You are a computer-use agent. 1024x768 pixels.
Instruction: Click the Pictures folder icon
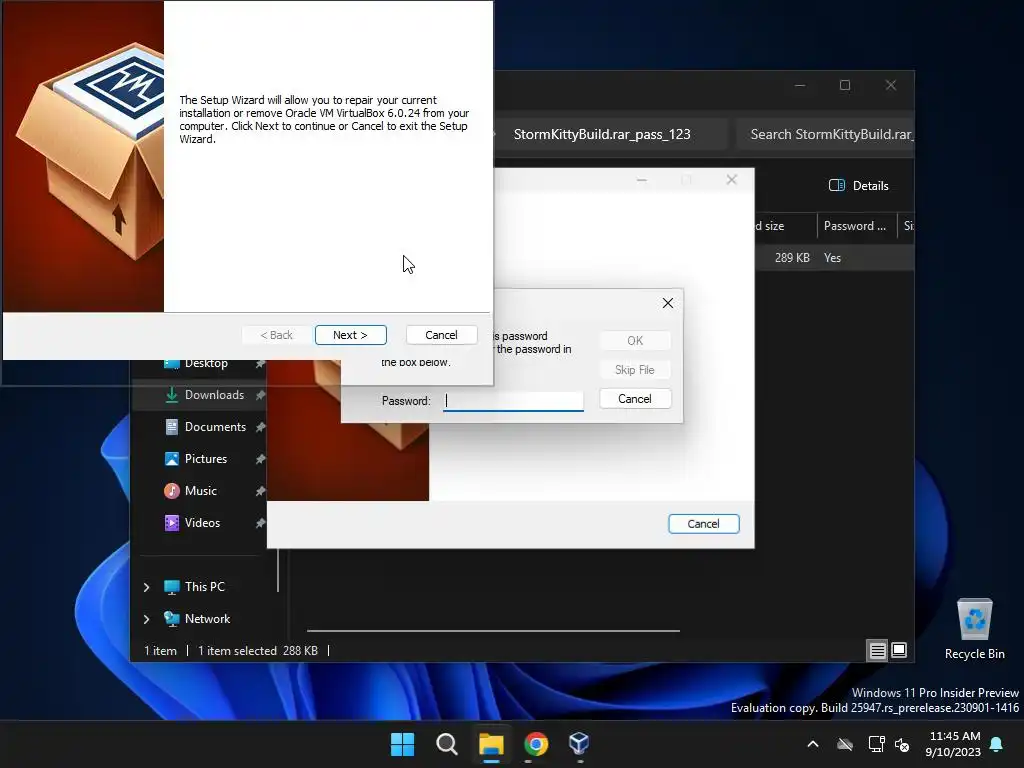[x=172, y=459]
